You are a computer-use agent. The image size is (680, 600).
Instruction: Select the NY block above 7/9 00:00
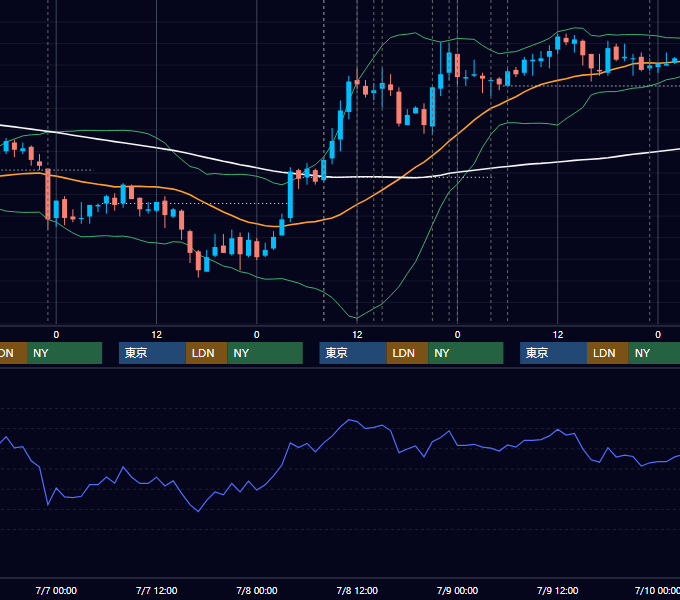[466, 353]
